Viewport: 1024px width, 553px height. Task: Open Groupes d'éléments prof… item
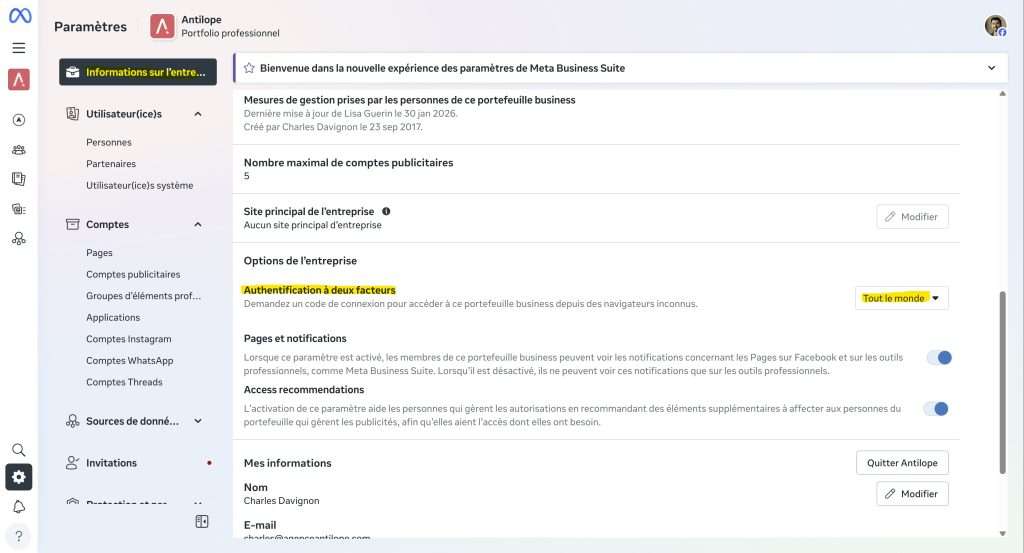pos(144,296)
